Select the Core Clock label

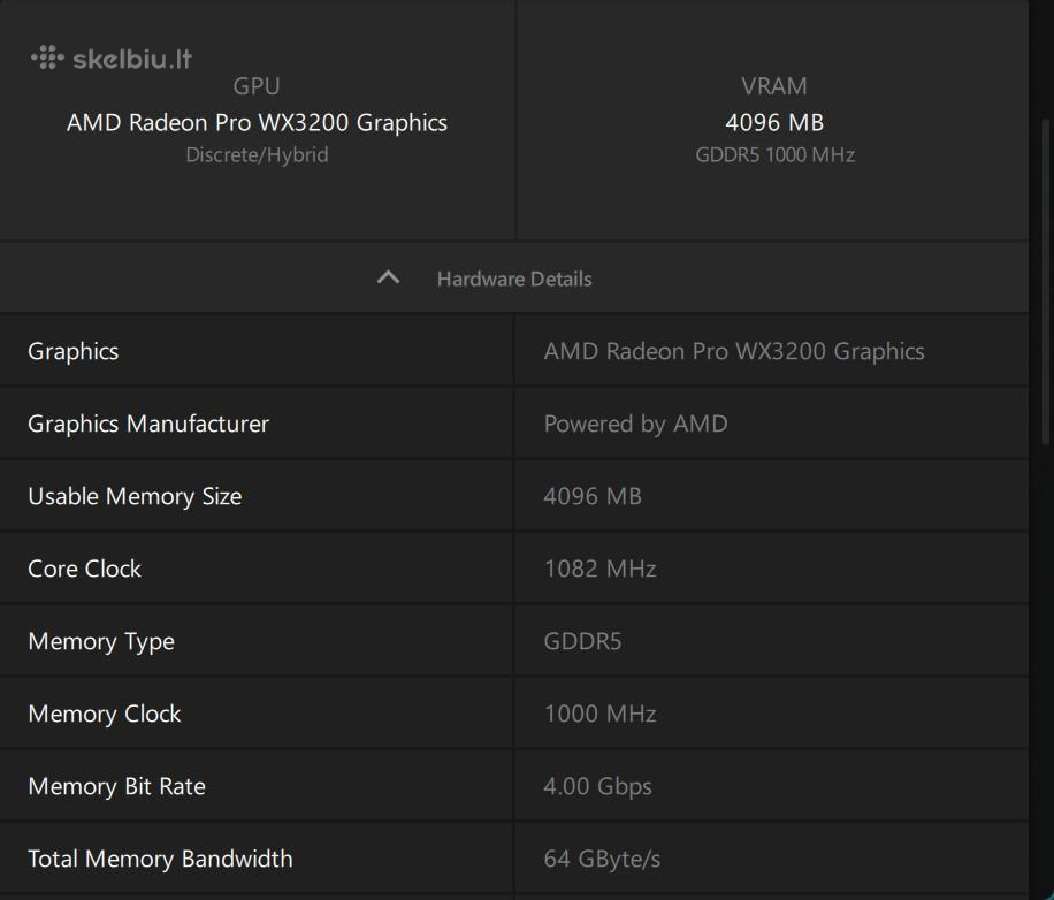point(85,569)
